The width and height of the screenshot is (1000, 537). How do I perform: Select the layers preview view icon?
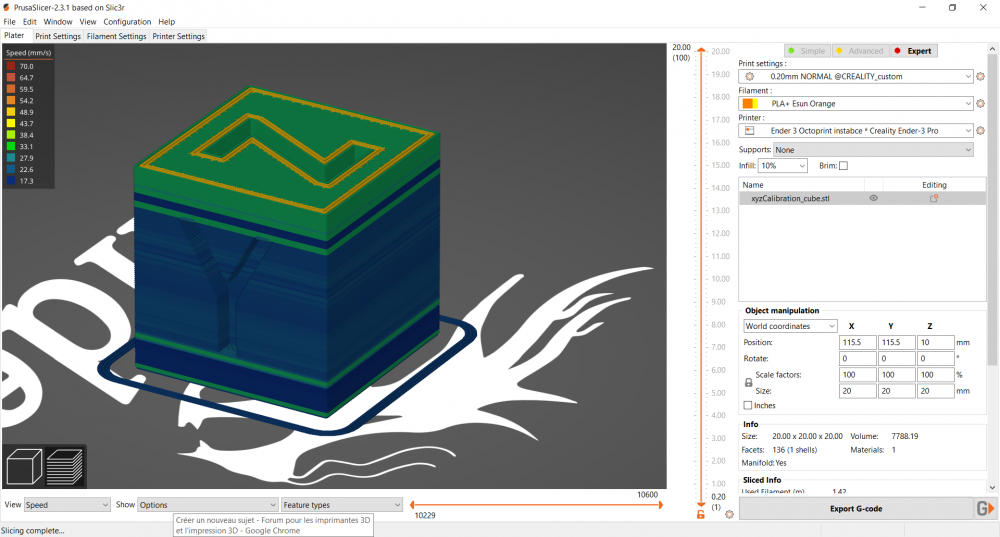[x=64, y=467]
